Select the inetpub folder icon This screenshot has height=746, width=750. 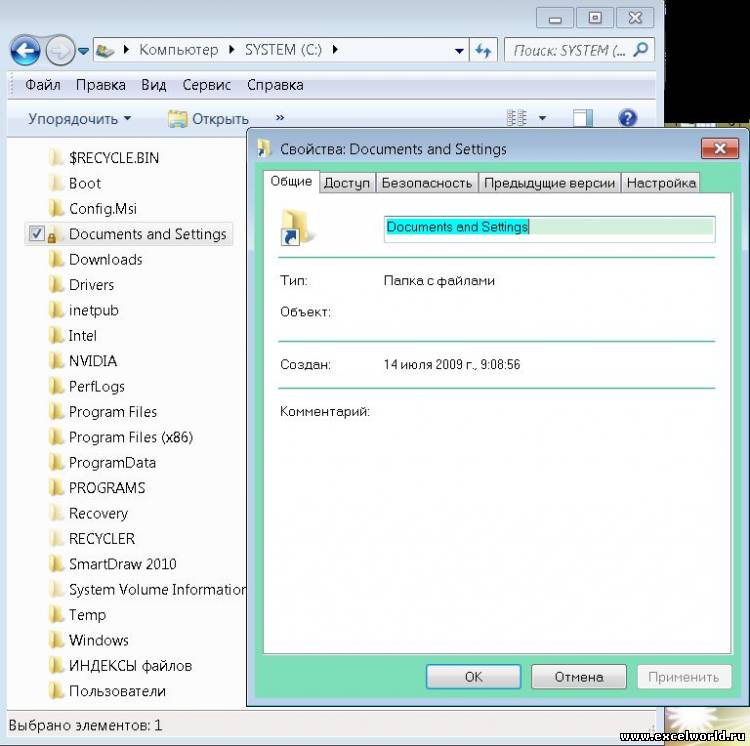point(56,310)
